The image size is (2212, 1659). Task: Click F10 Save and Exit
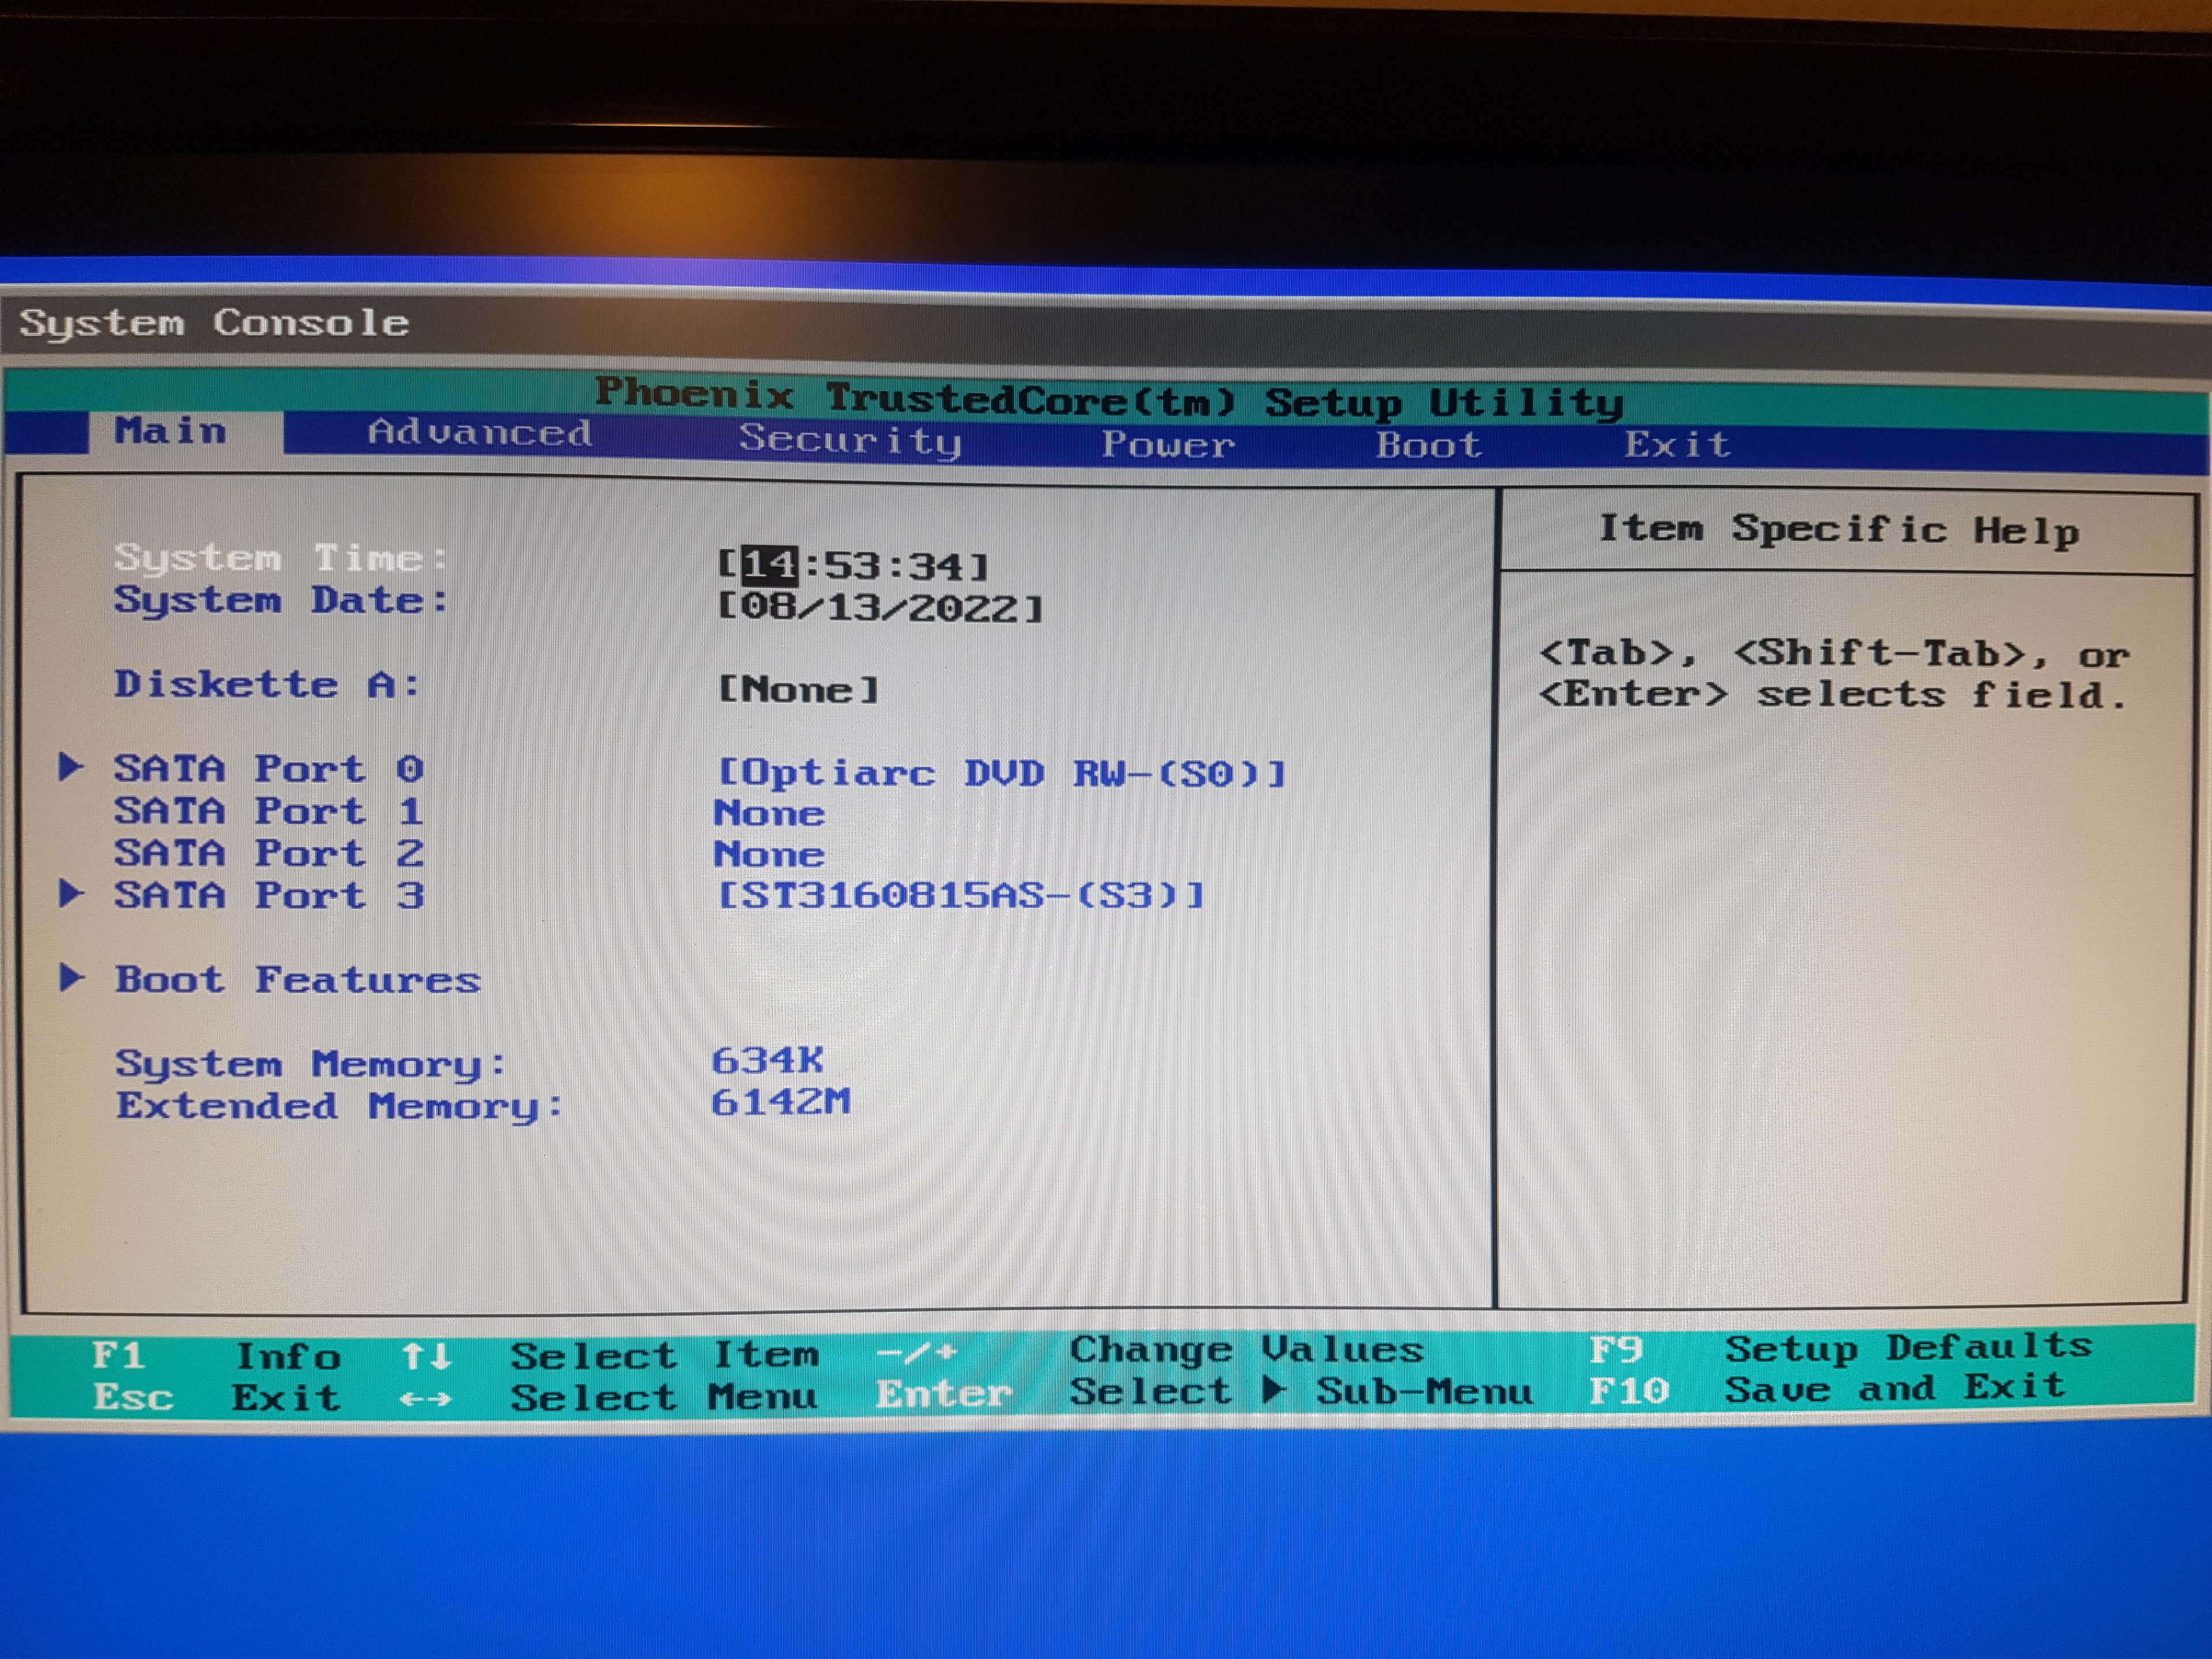click(1629, 1390)
